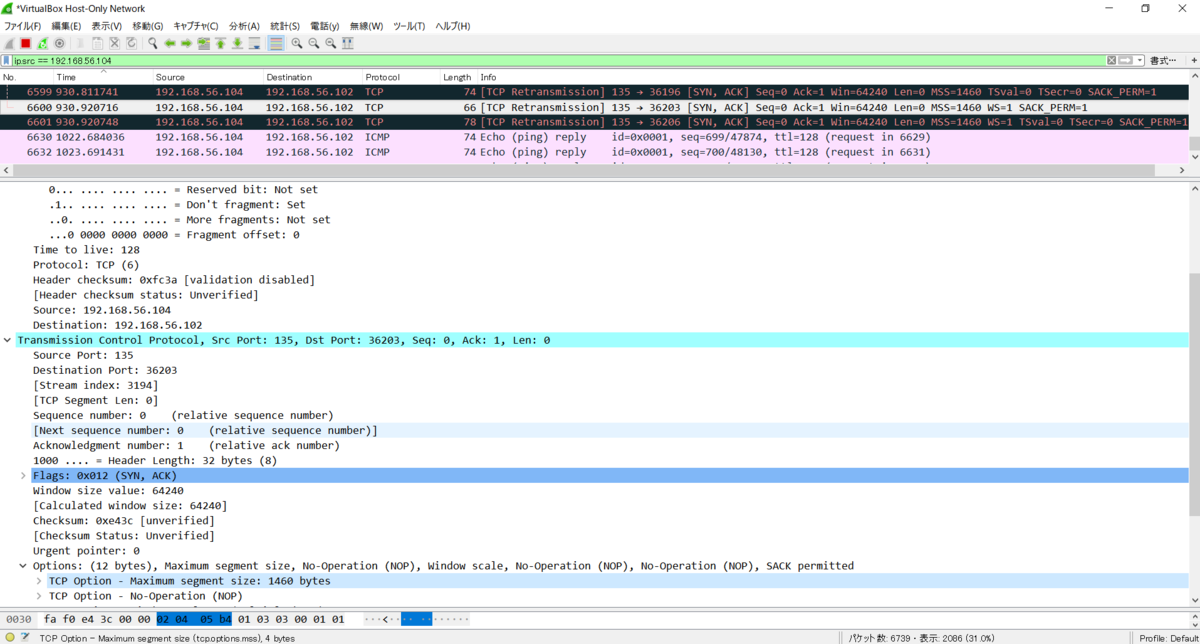1200x644 pixels.
Task: Click highlighted hex bytes 02 04 05 b4
Action: point(194,619)
